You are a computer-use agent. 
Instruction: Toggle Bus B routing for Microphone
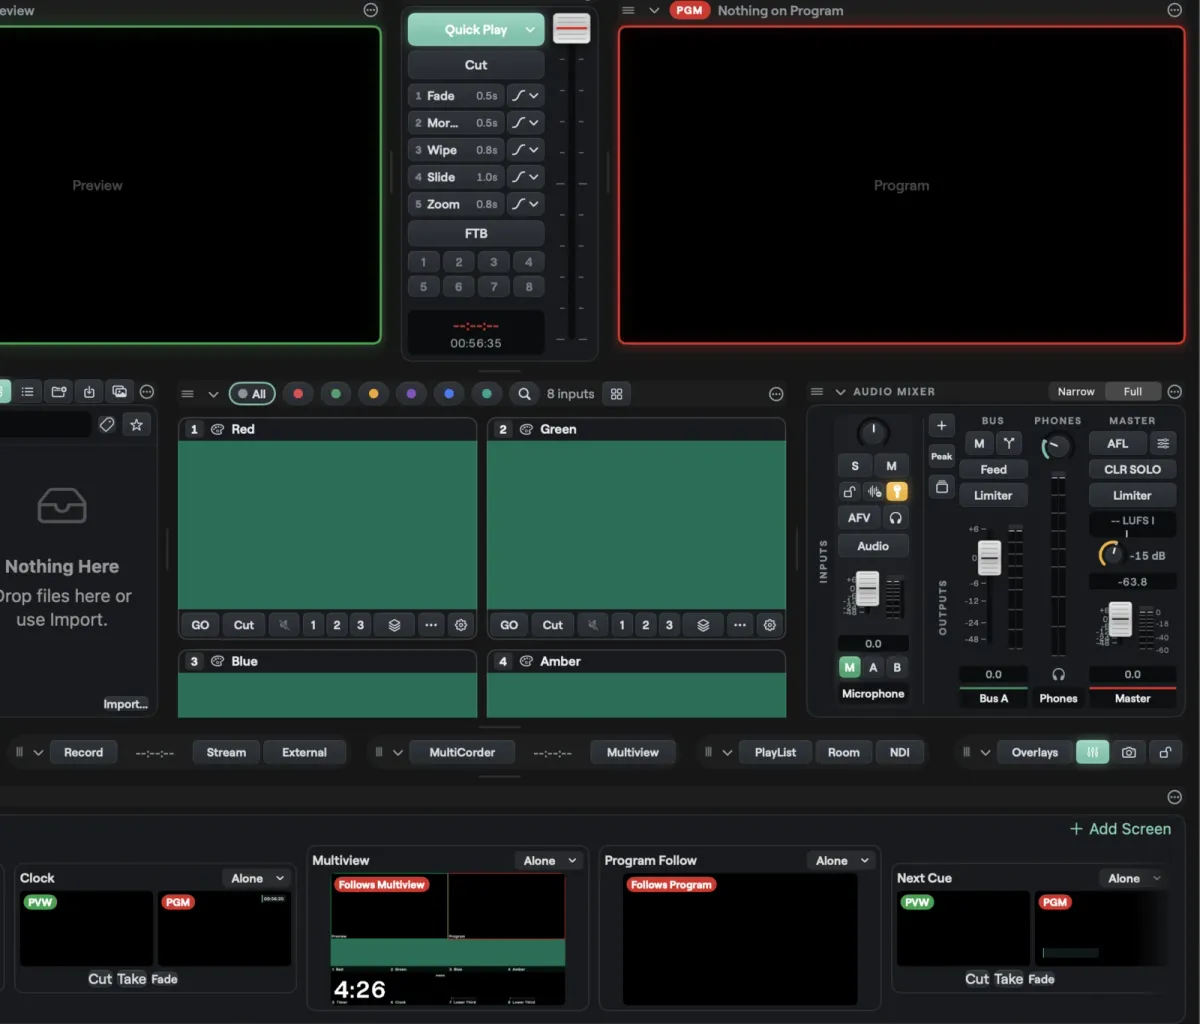coord(897,667)
